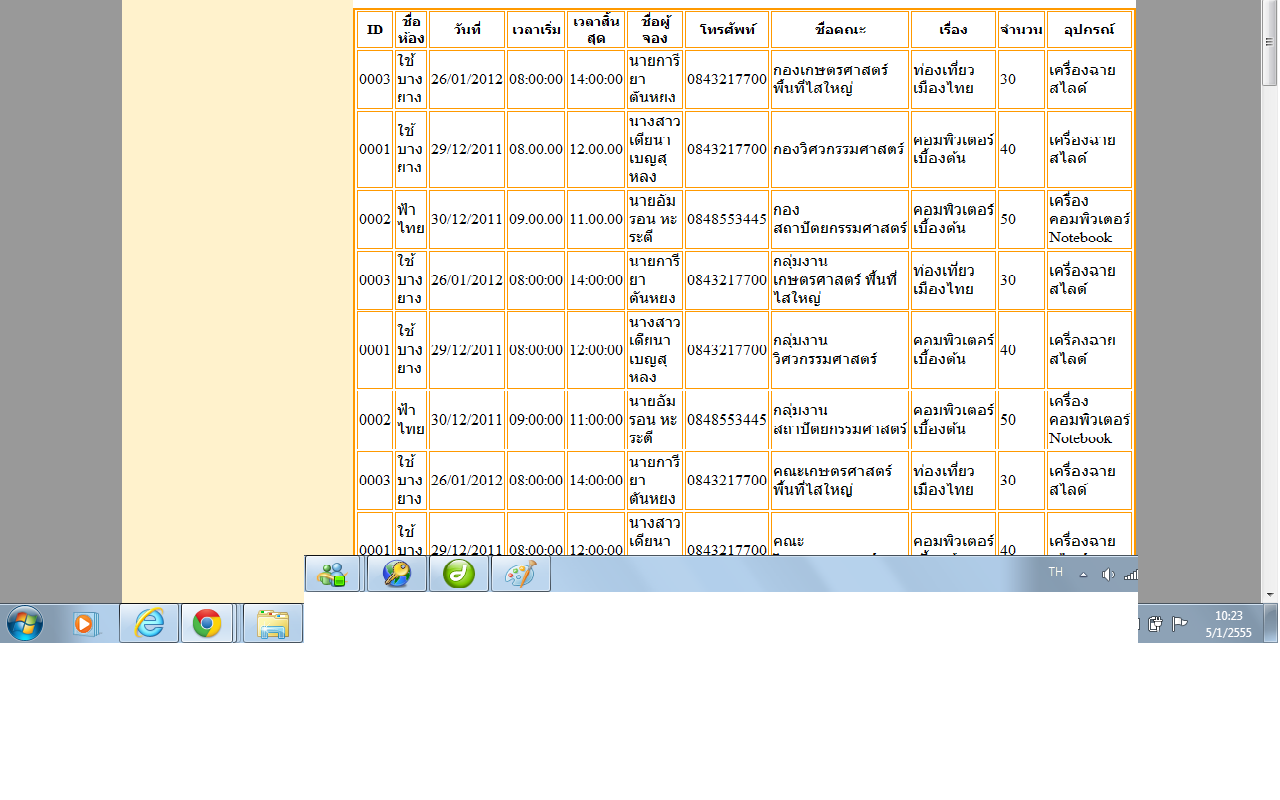Click quantity 50 in the กองสถาปัตยกรรมศาสตร์ row

point(1021,219)
